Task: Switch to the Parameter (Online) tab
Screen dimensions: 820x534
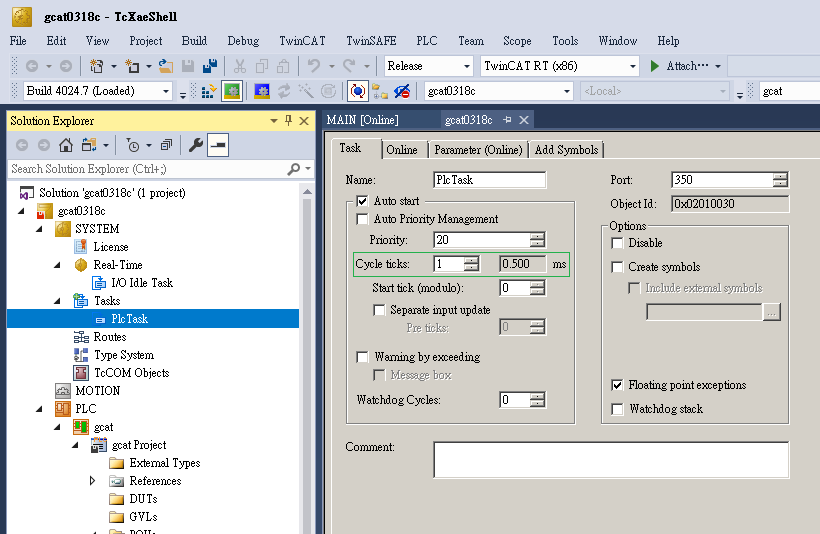Action: 477,150
